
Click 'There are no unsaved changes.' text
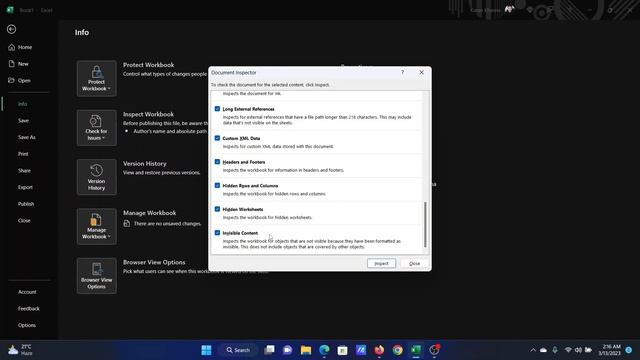click(x=168, y=224)
